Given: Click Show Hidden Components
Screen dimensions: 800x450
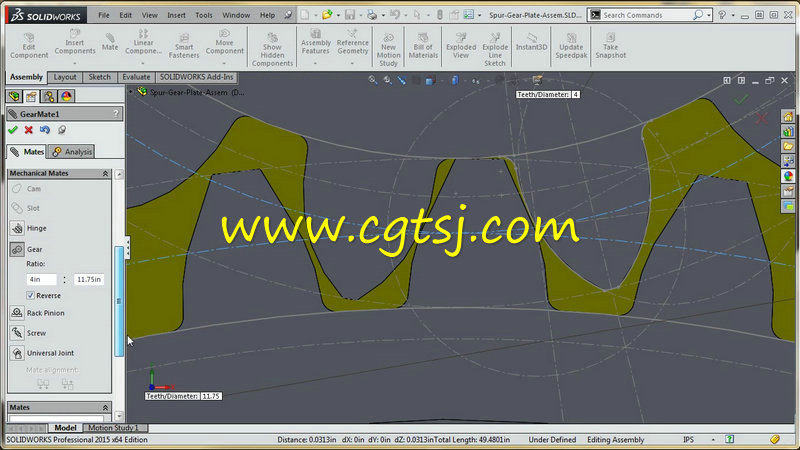Looking at the screenshot, I should click(x=272, y=49).
